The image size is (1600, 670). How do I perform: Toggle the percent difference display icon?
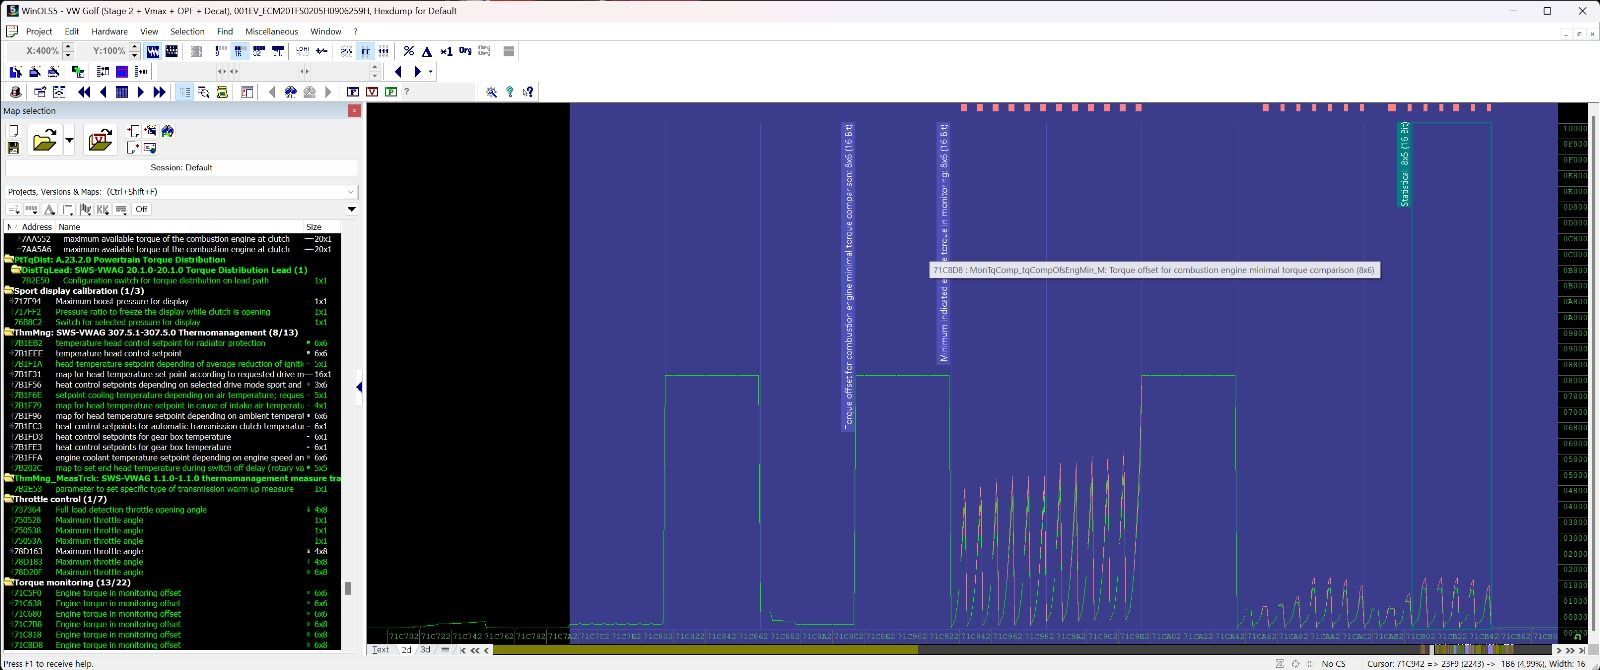[x=408, y=51]
